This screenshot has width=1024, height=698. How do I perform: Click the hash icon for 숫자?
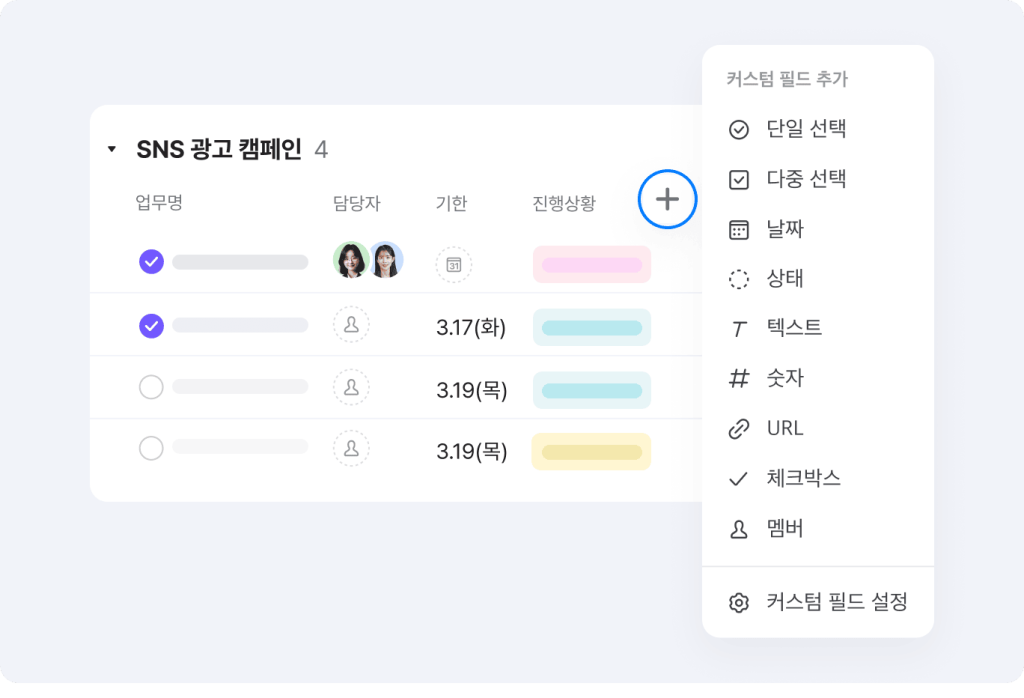coord(739,379)
